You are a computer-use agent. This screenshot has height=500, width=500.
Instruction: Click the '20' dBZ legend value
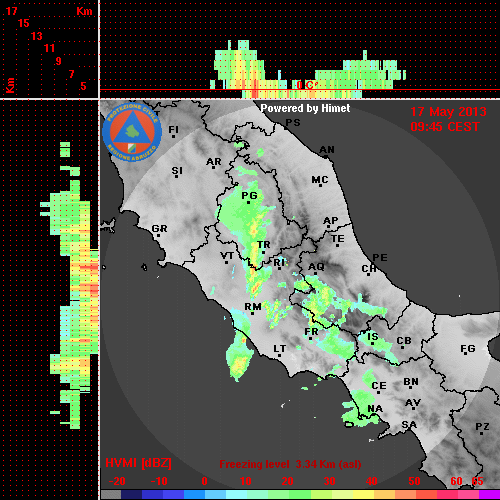(x=287, y=481)
